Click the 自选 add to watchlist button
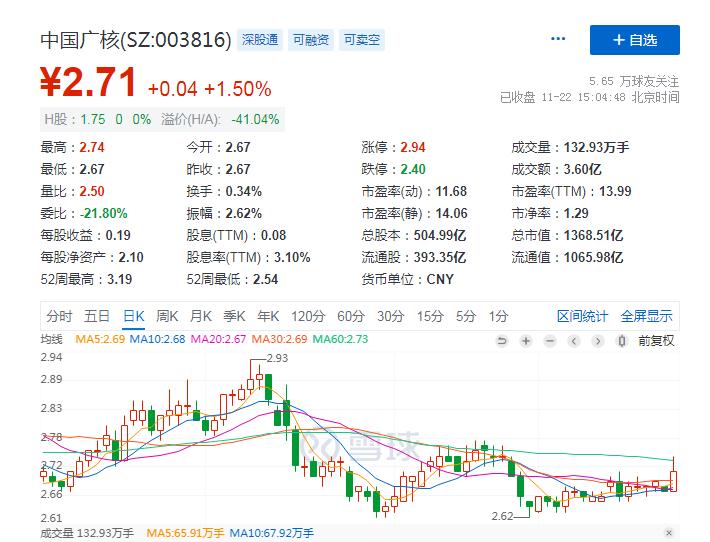 click(x=634, y=40)
